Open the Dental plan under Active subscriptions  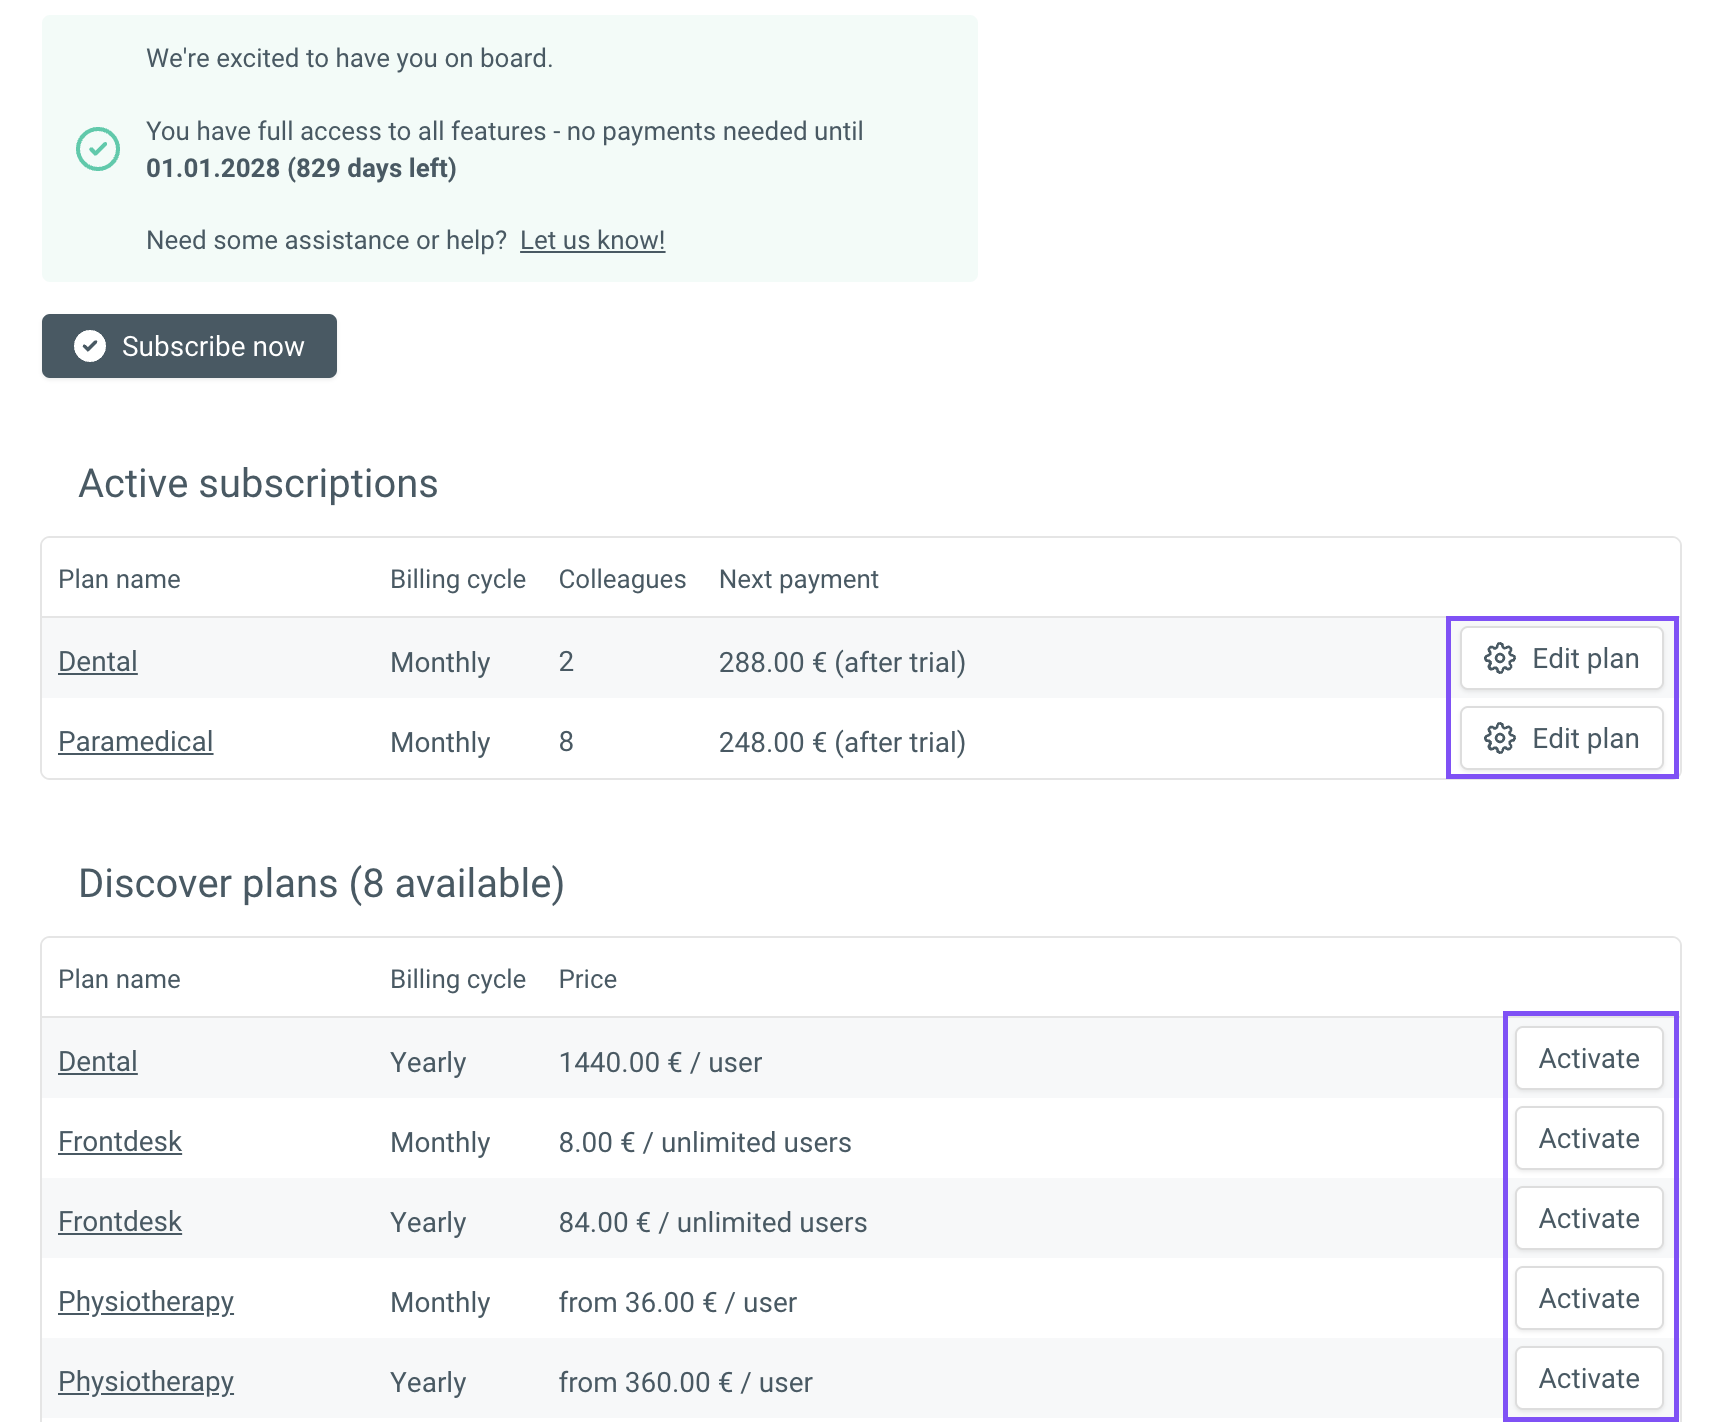point(98,662)
